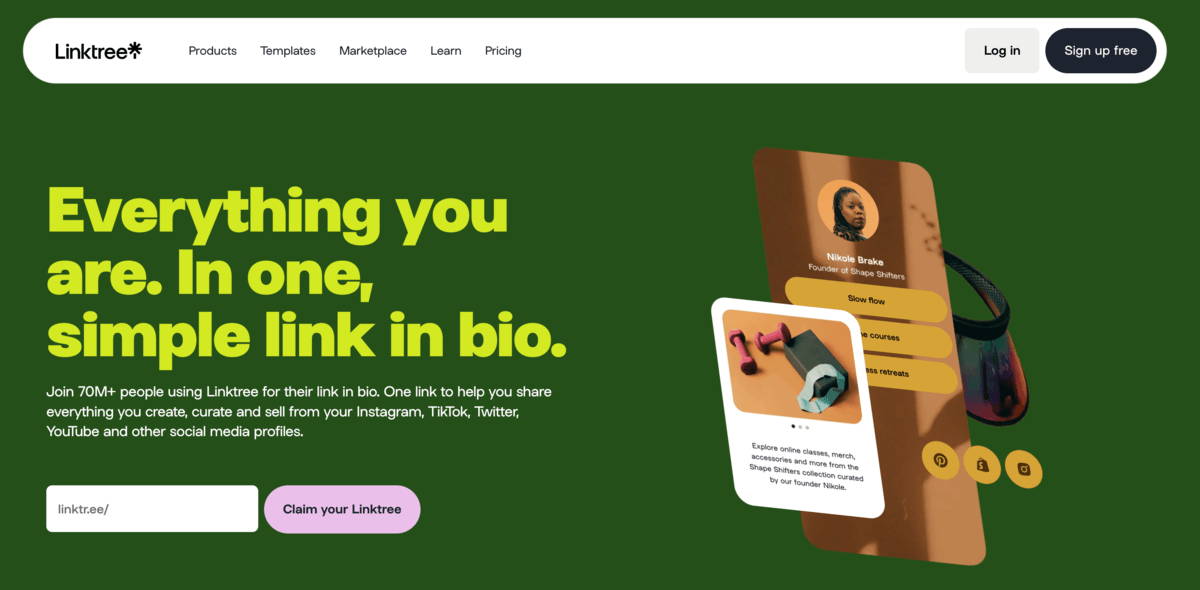1200x590 pixels.
Task: Click the Linktree logo
Action: pyautogui.click(x=98, y=50)
